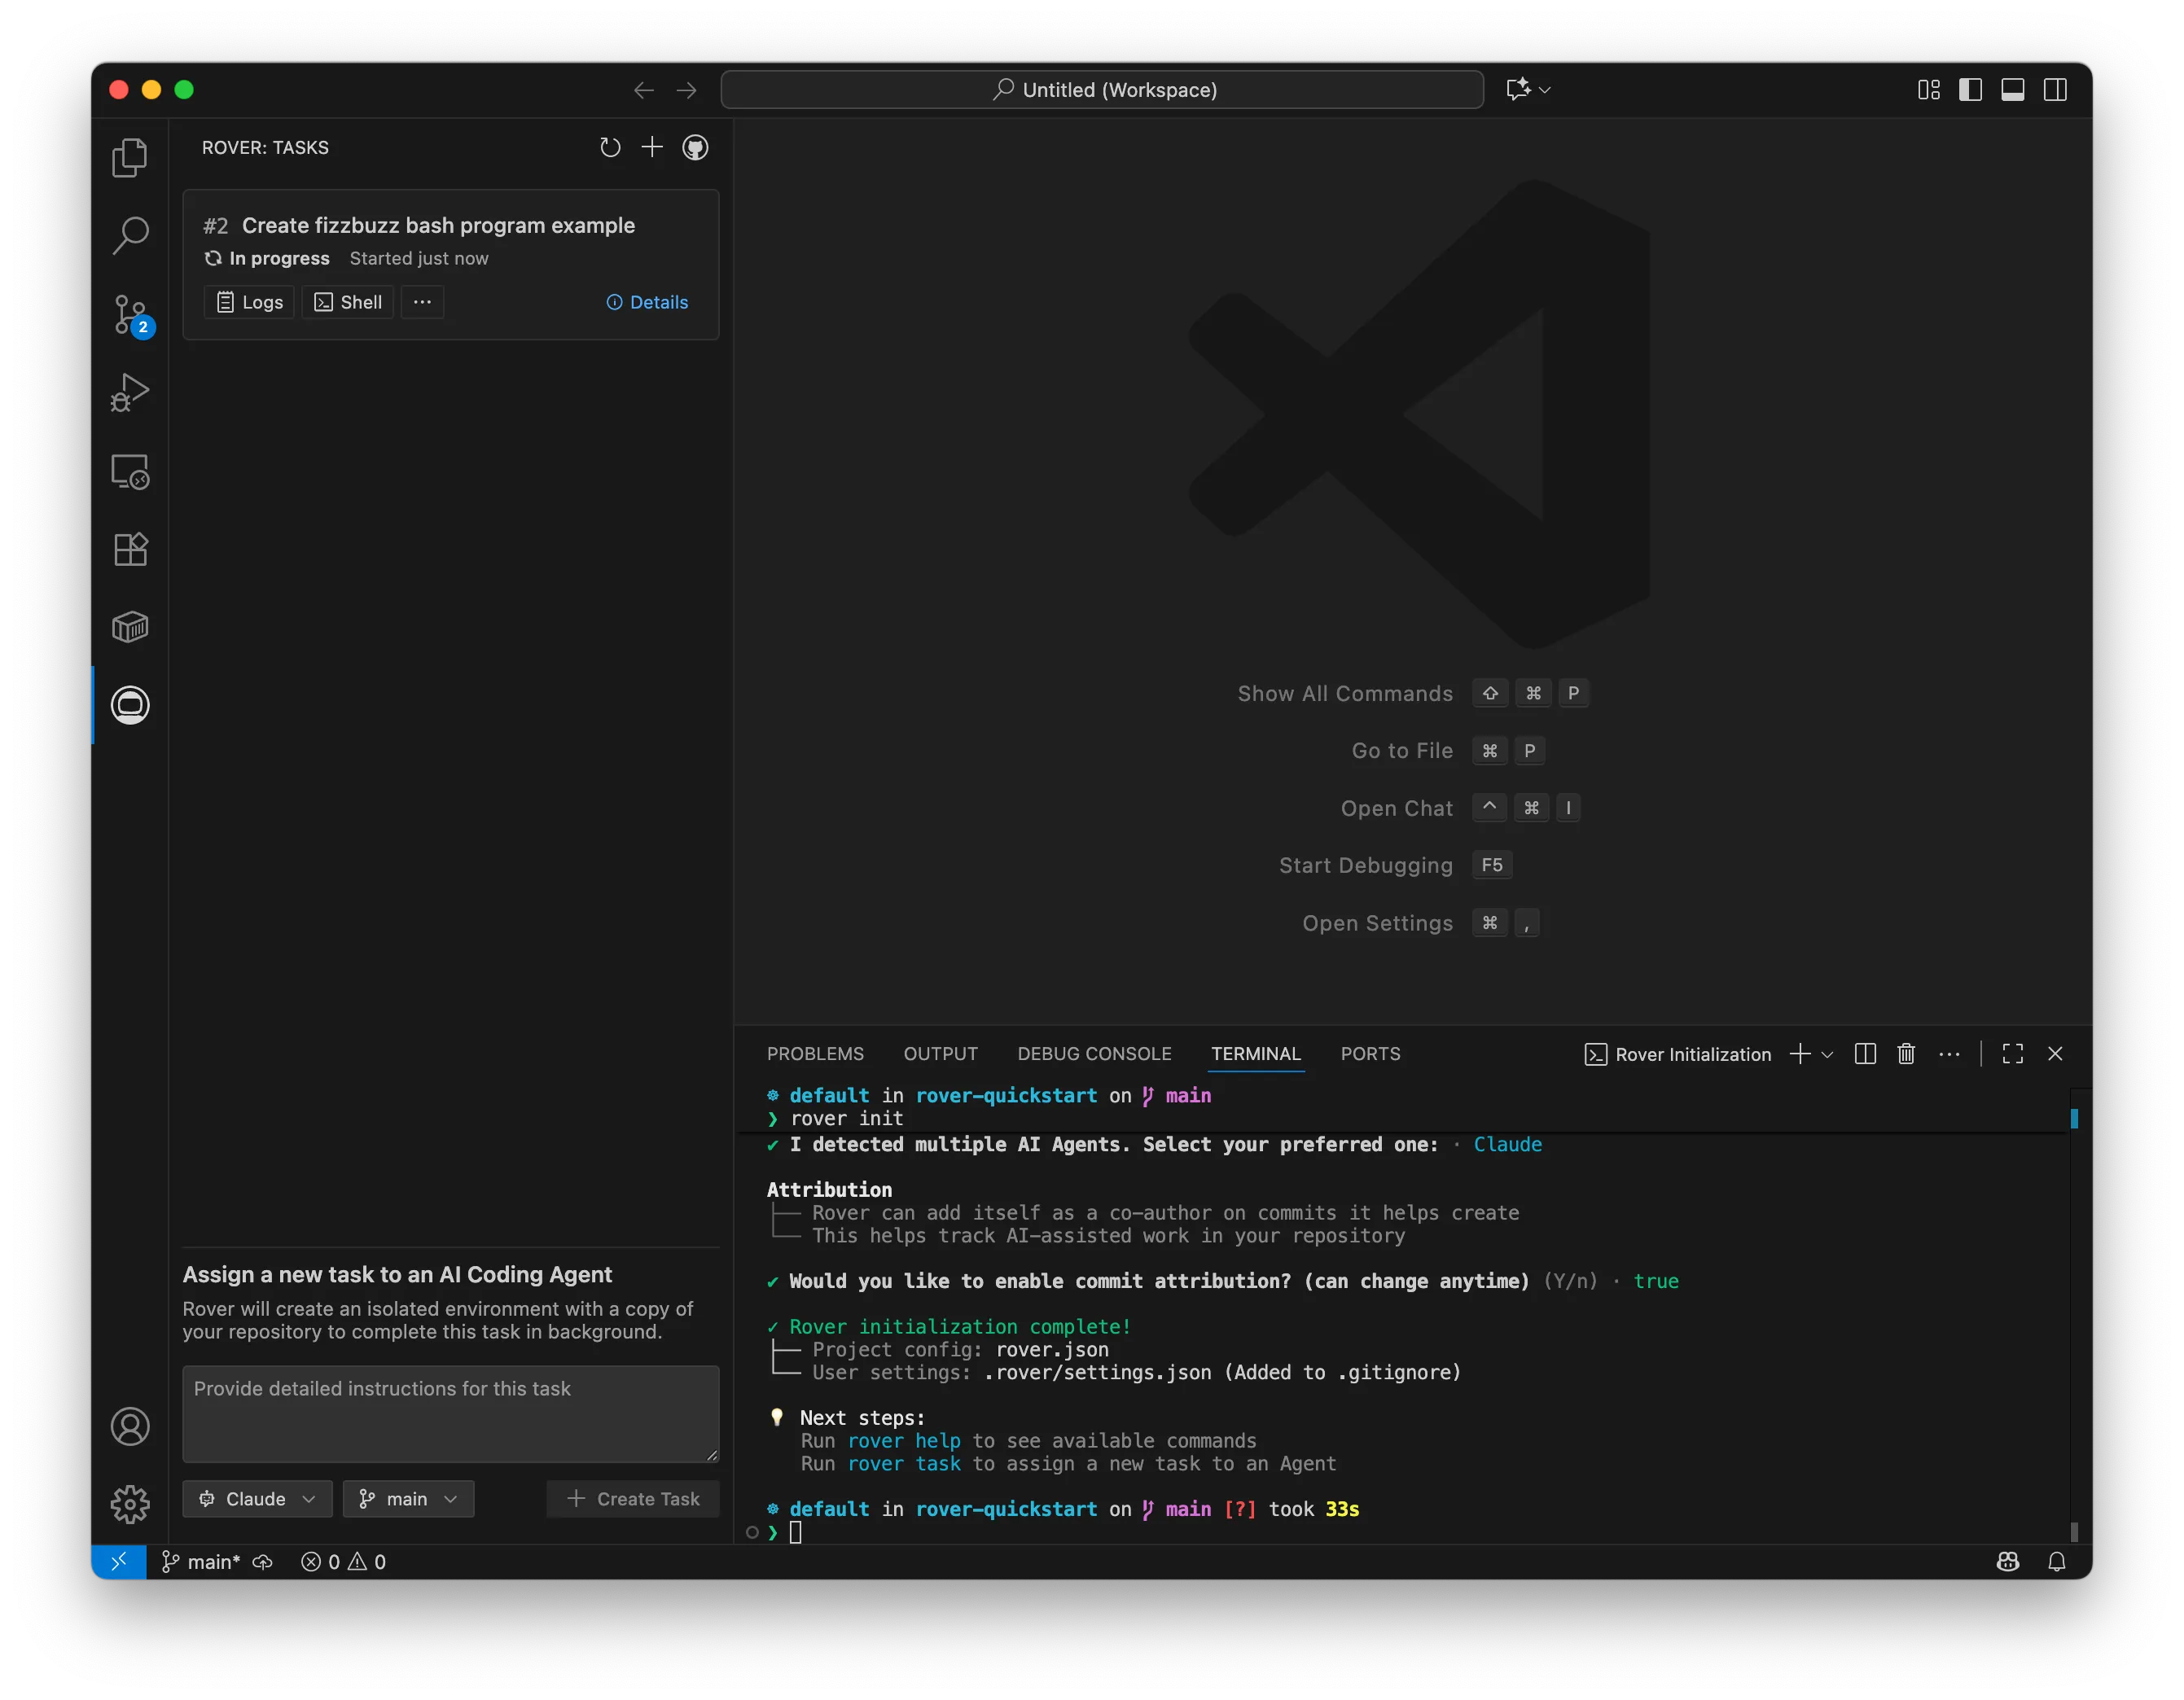
Task: Open the main branch selector dropdown
Action: (408, 1498)
